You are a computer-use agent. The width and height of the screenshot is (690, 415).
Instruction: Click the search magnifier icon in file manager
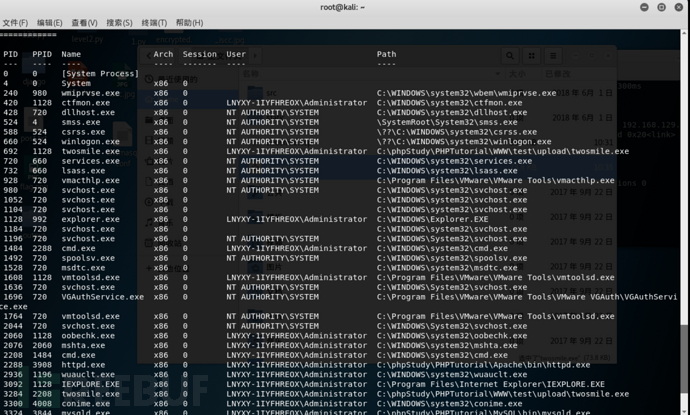(x=510, y=56)
